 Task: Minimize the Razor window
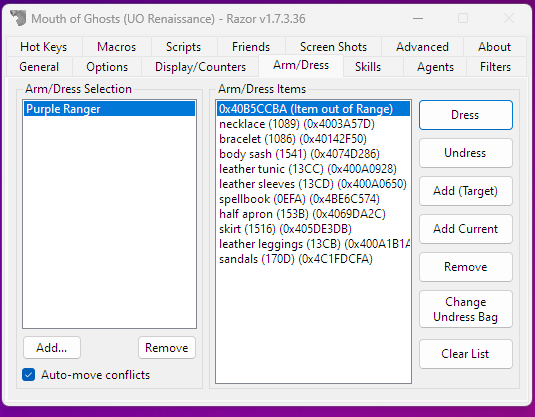[x=418, y=18]
